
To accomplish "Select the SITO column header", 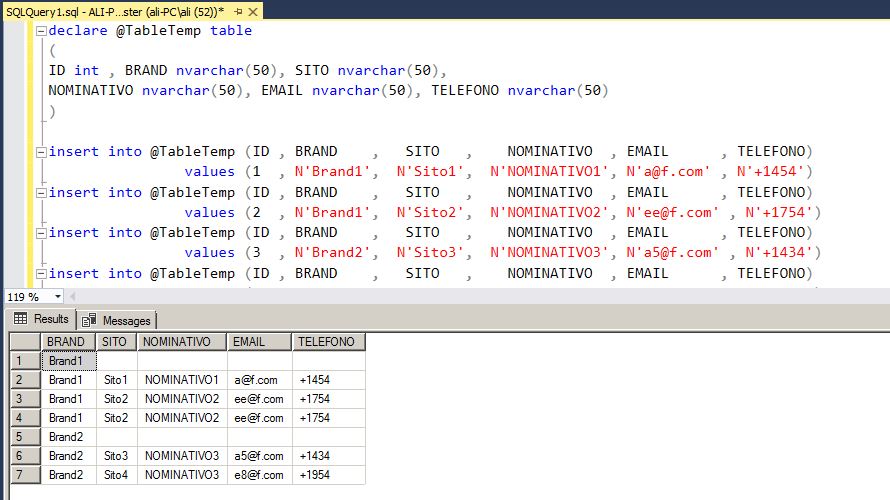I will point(116,342).
